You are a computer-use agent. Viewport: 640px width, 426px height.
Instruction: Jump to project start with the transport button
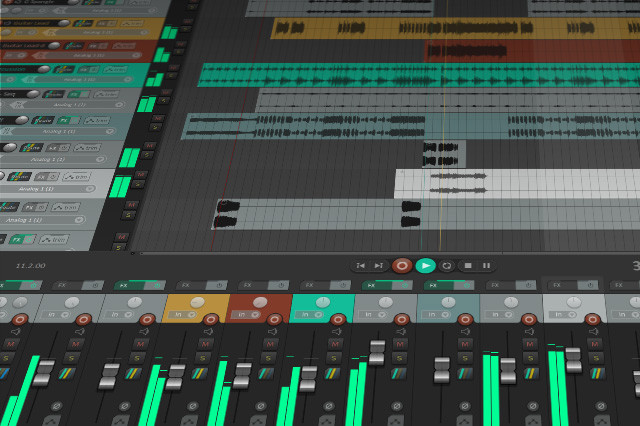pos(361,265)
